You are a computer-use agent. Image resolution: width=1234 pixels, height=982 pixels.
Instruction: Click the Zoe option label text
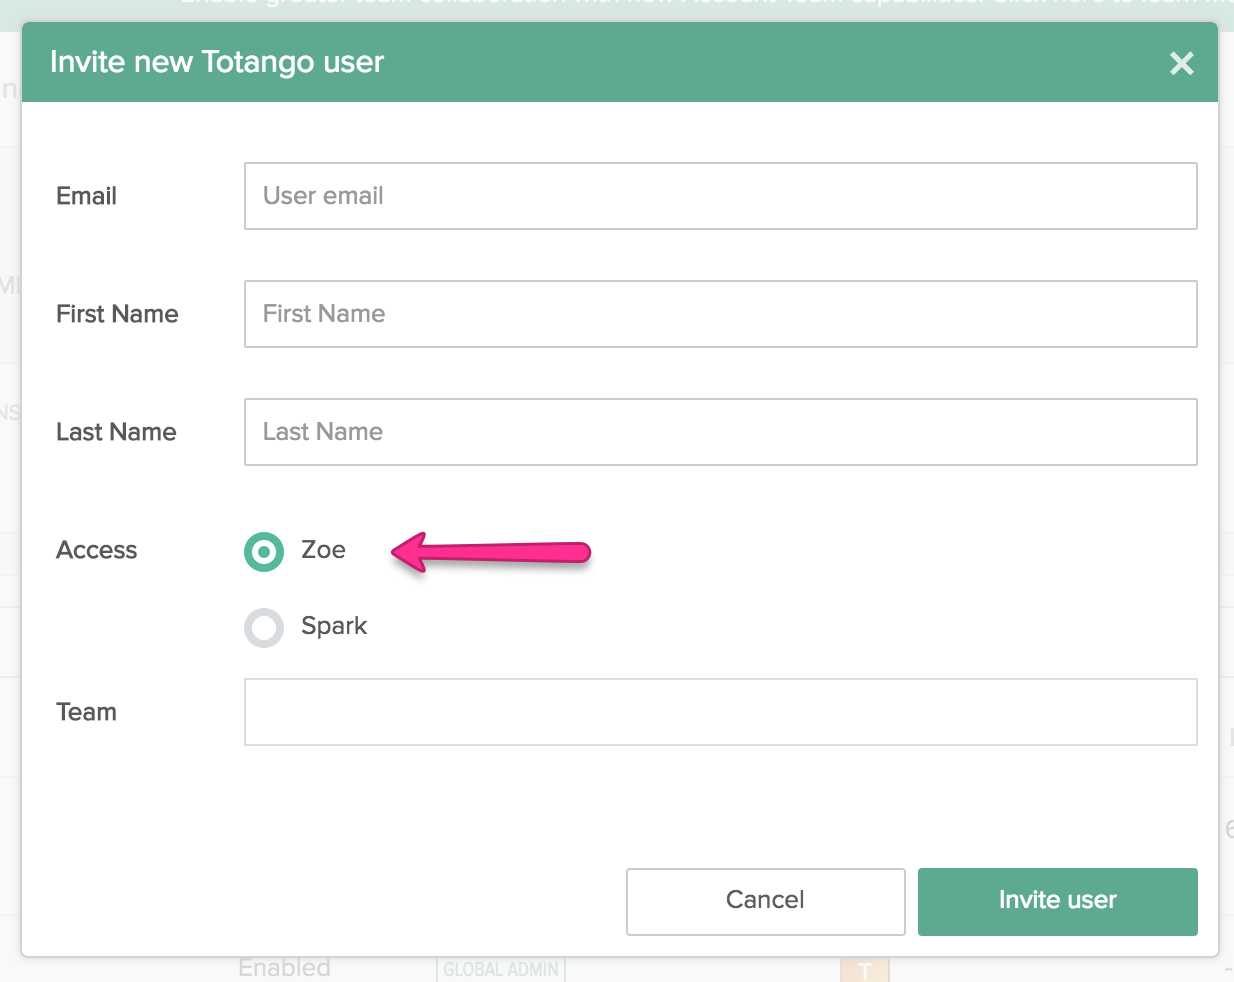[x=323, y=550]
